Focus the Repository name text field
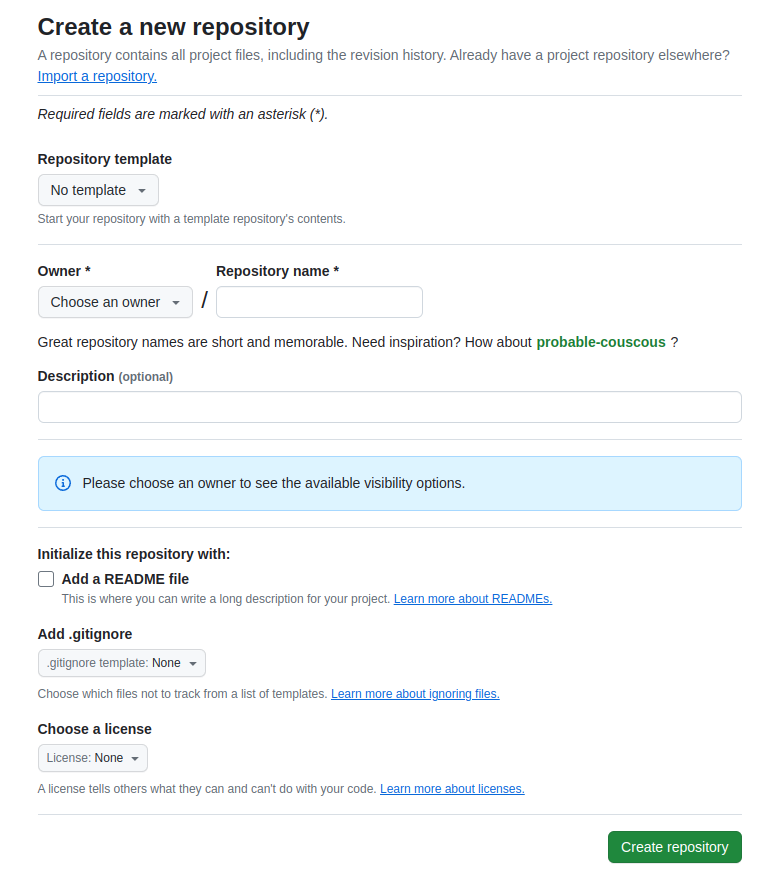Viewport: 763px width, 885px height. point(319,302)
